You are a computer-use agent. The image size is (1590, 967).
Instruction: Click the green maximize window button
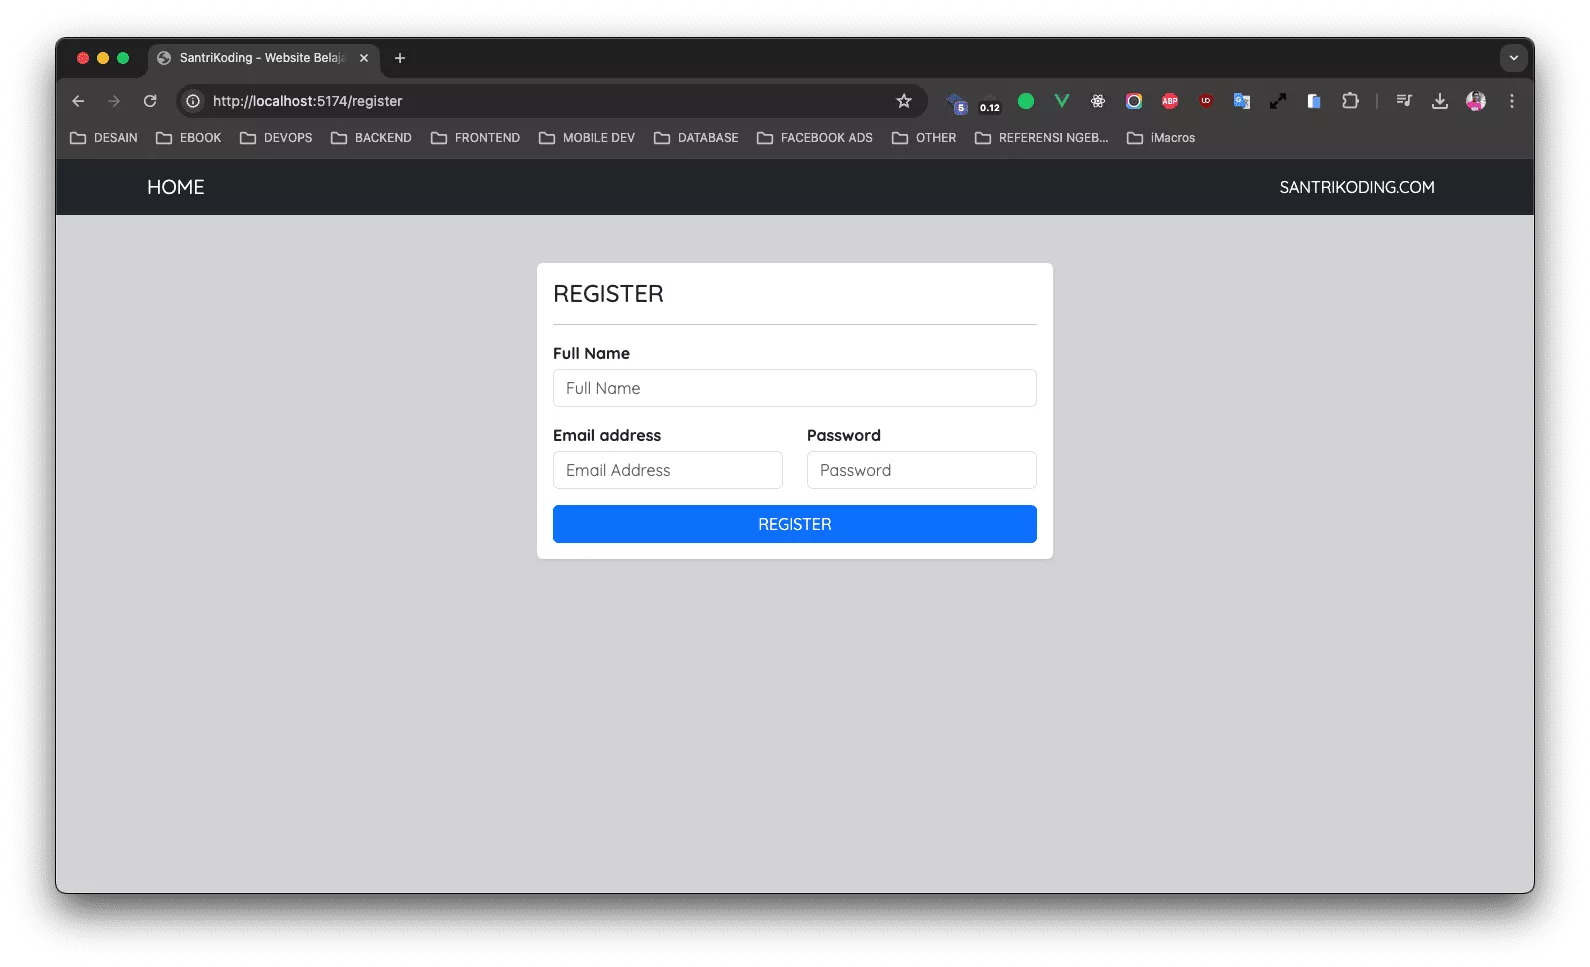click(123, 58)
